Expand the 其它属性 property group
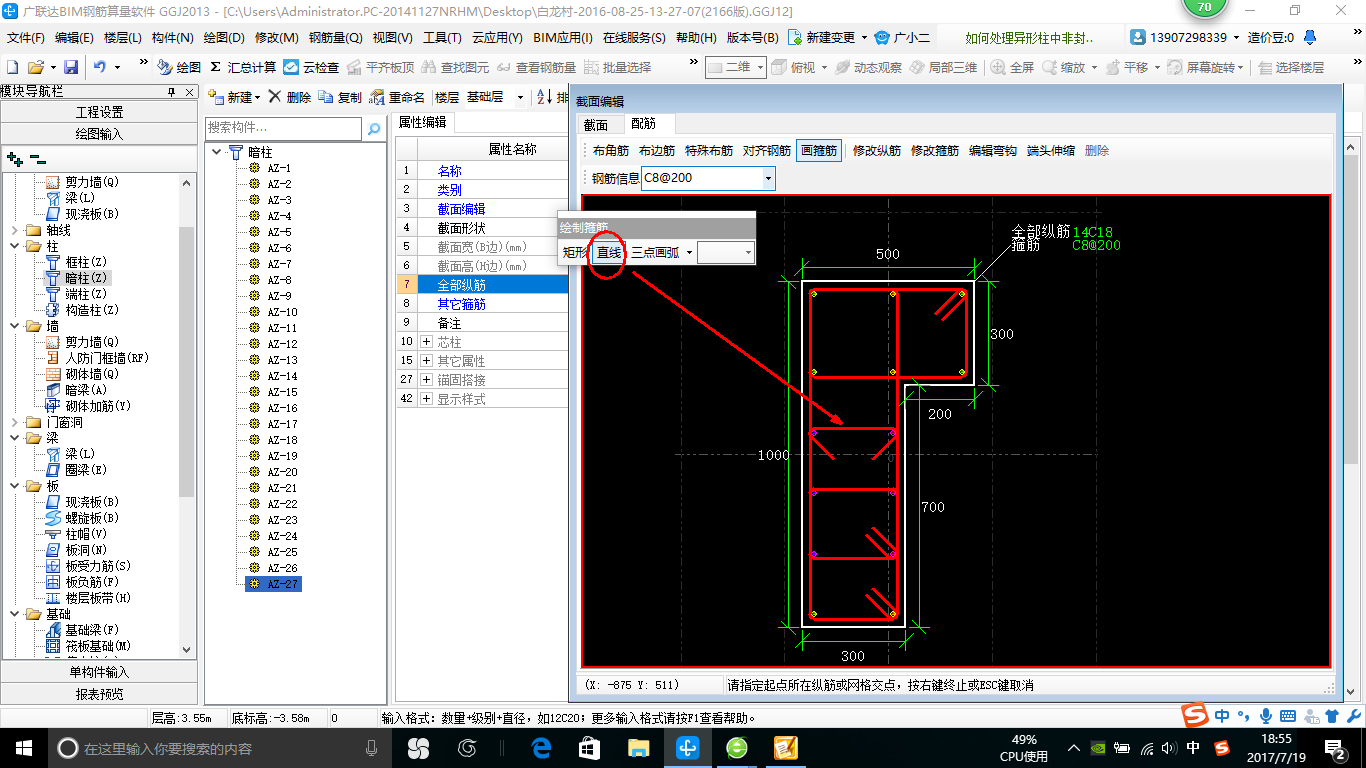This screenshot has height=768, width=1366. (427, 361)
